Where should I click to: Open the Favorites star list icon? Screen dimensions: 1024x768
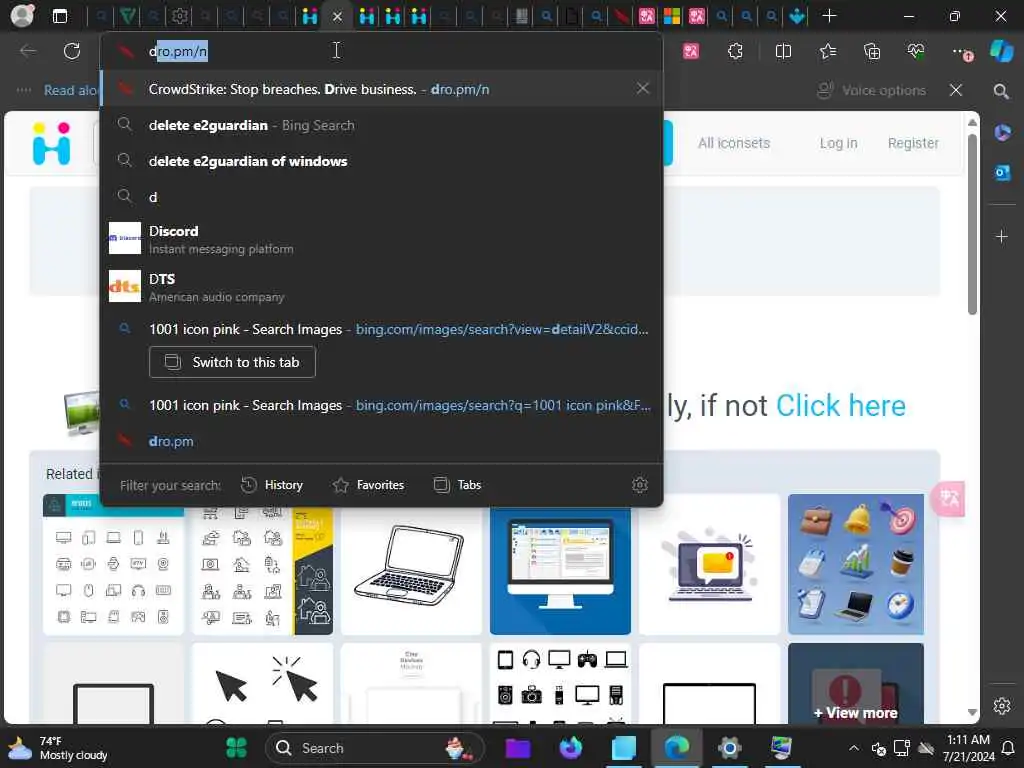[827, 52]
